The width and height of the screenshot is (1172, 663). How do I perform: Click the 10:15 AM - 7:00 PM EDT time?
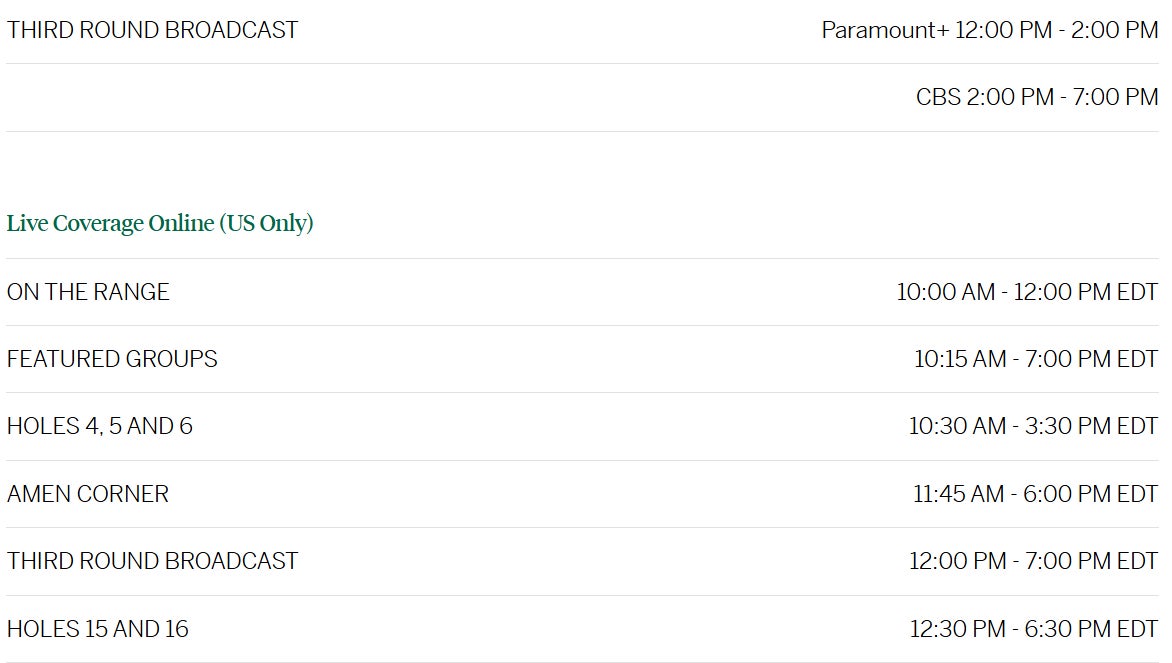1035,359
